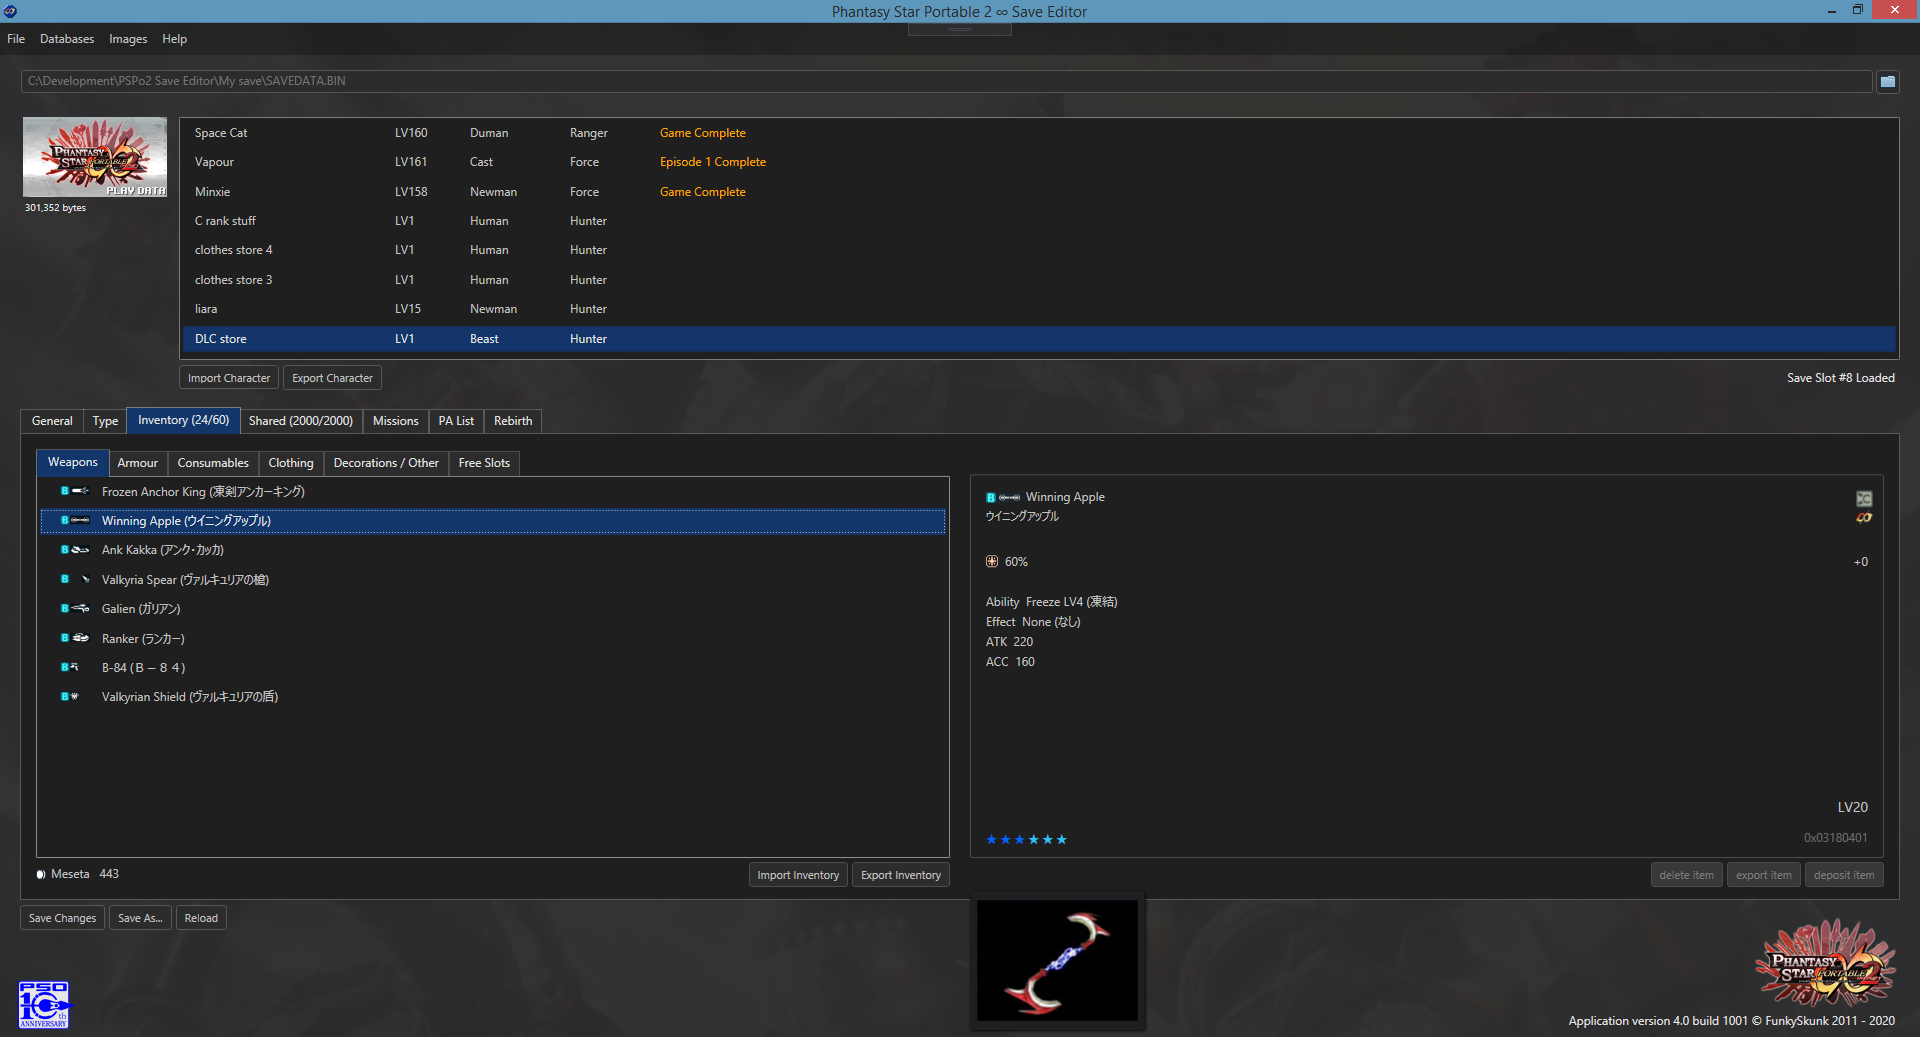Select the Clothing sub-tab
Image resolution: width=1920 pixels, height=1037 pixels.
point(291,463)
